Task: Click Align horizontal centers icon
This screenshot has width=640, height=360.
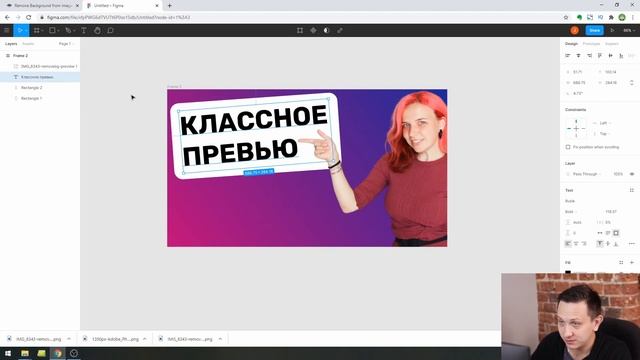Action: pos(578,56)
